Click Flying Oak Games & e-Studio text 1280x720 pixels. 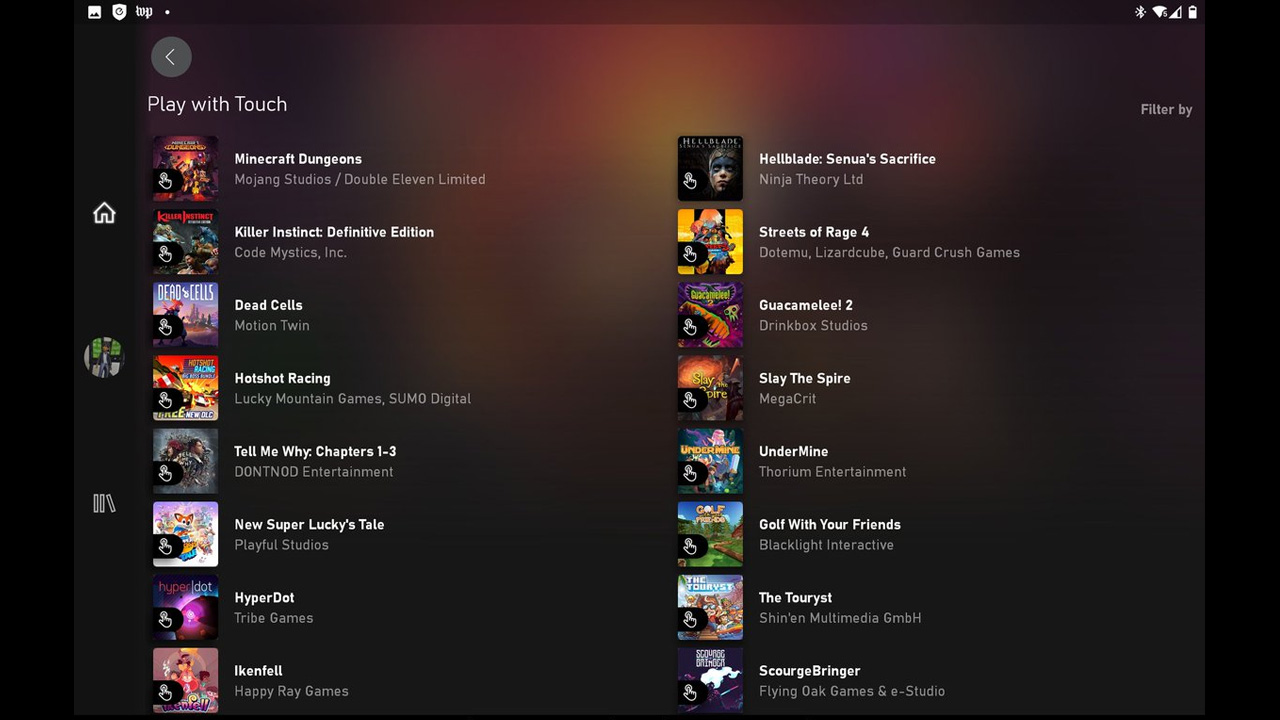click(x=852, y=690)
